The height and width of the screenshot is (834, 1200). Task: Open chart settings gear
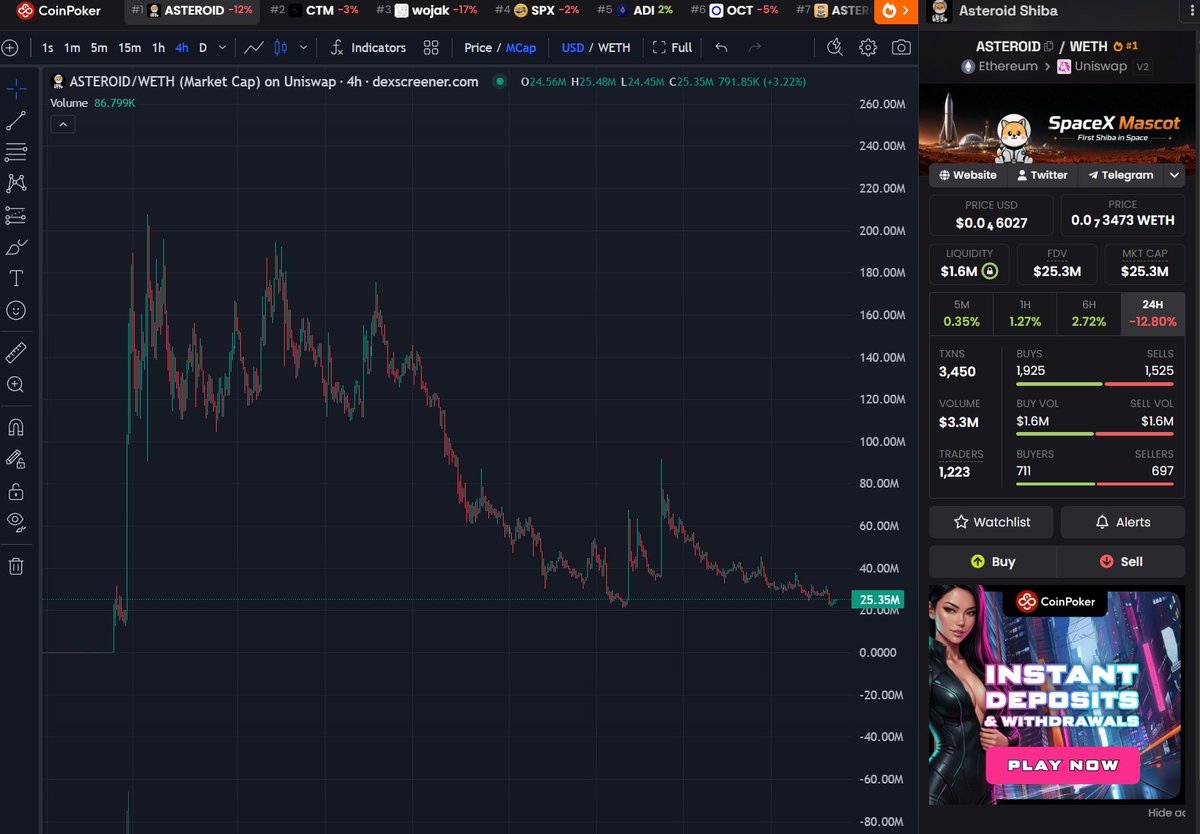(x=868, y=47)
